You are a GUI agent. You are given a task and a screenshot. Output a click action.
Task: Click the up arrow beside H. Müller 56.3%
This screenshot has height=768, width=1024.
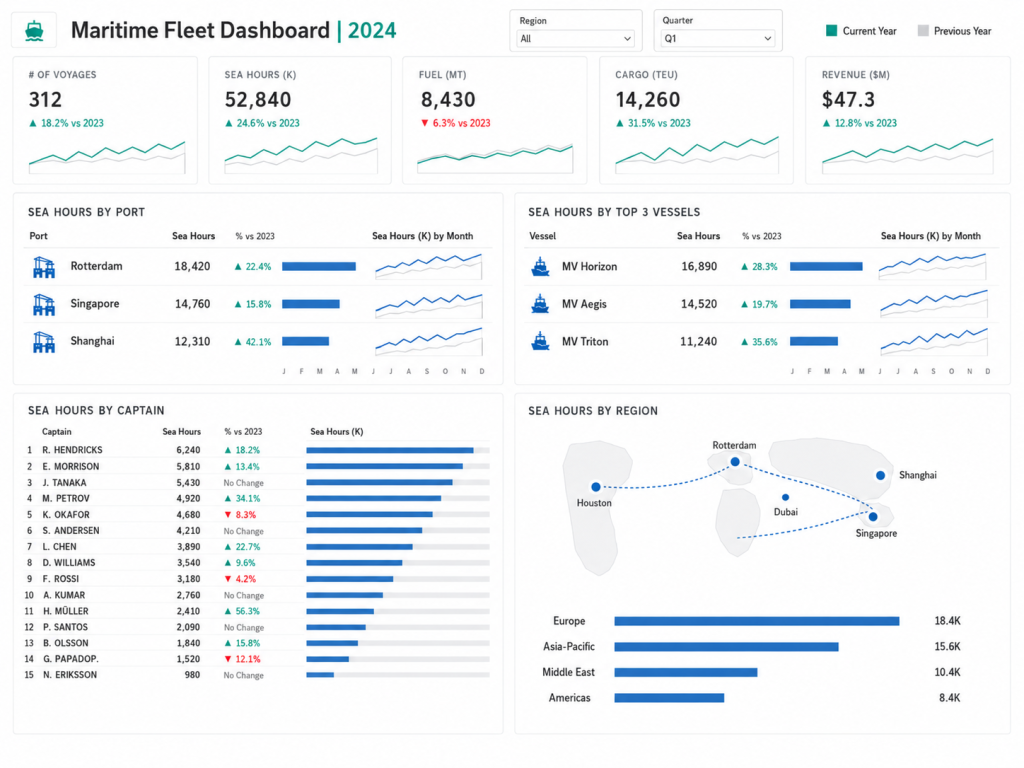[228, 611]
